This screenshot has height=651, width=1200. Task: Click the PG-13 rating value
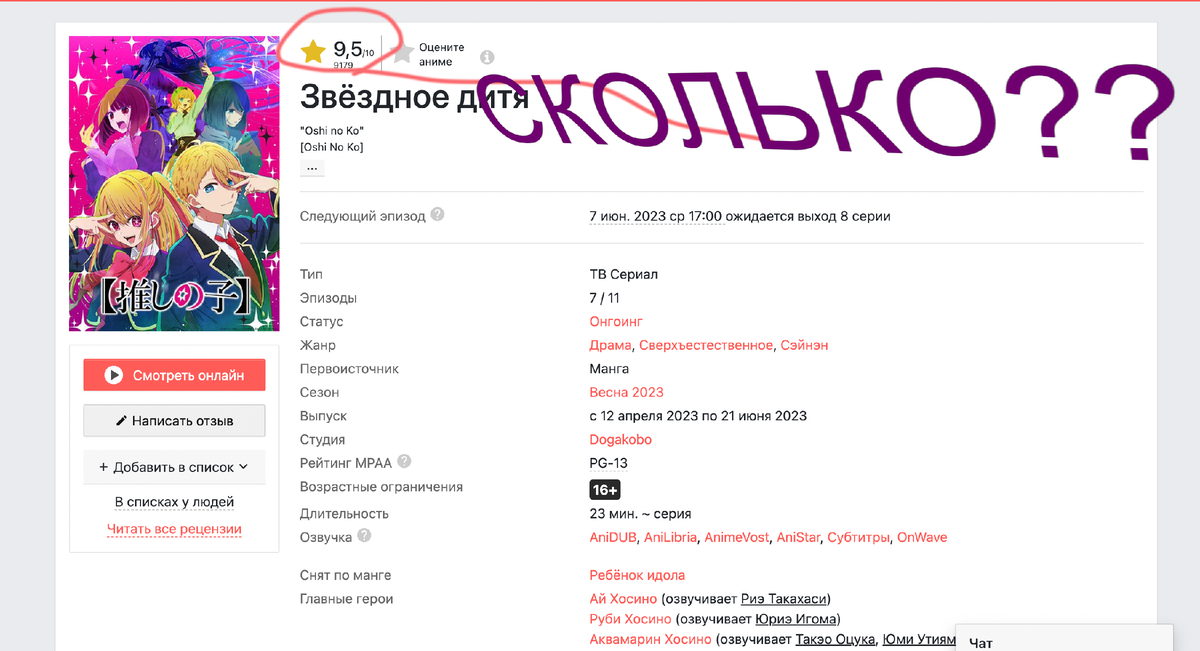pos(609,463)
